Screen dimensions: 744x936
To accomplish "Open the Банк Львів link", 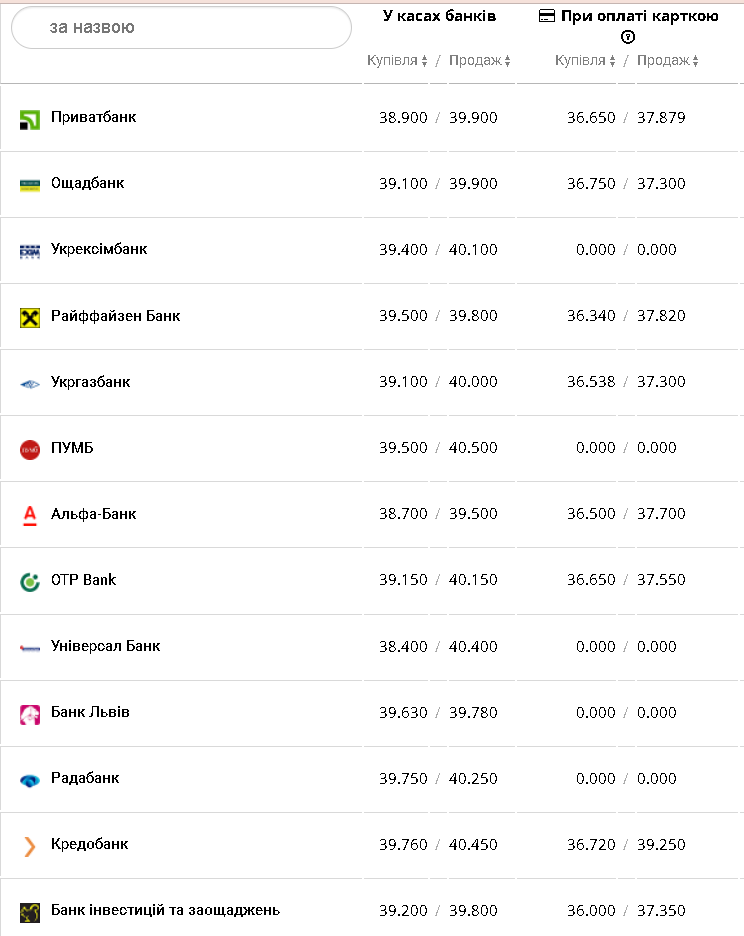I will 90,712.
